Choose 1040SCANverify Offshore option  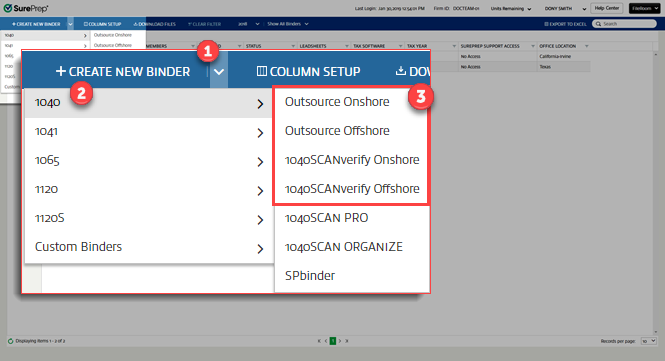352,189
